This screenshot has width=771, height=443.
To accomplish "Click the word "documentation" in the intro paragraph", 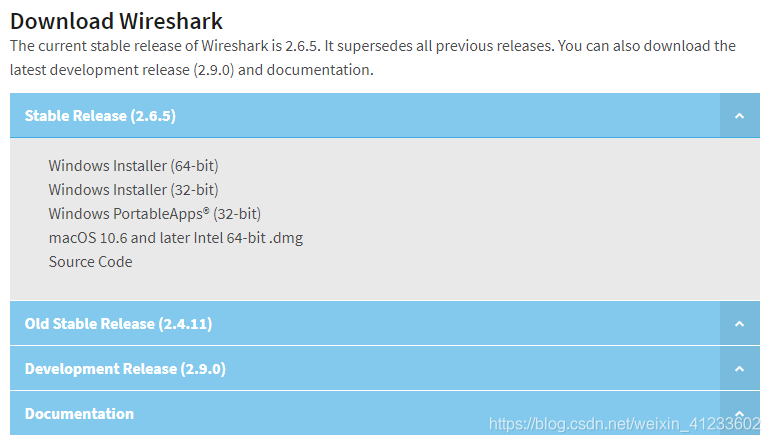I will tap(319, 70).
